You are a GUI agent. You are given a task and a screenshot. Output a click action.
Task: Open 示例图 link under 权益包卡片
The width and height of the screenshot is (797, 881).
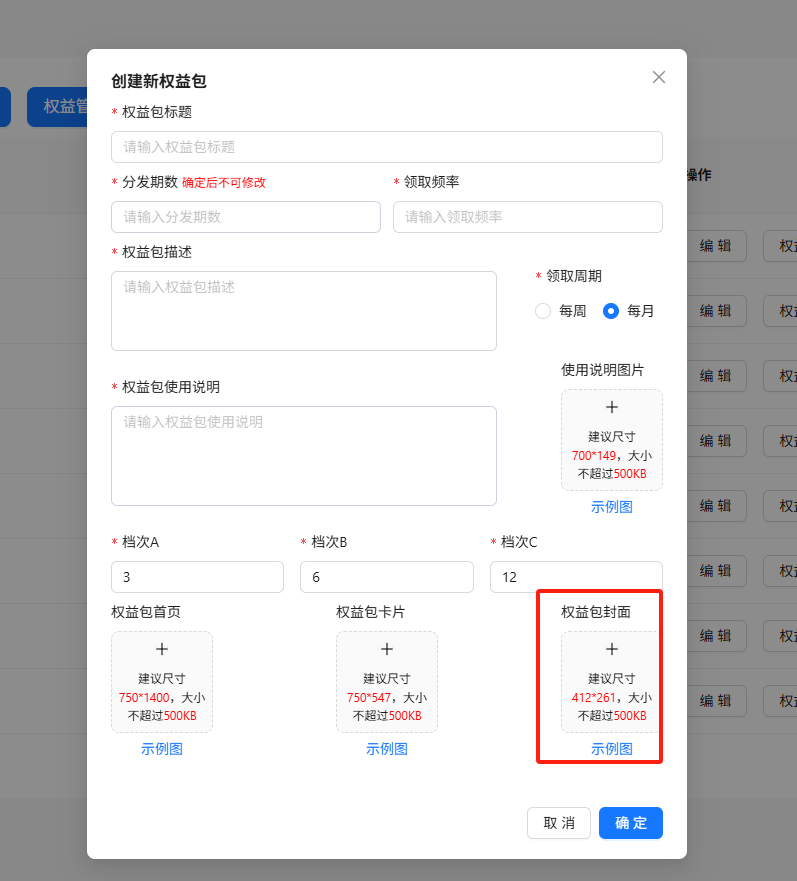coord(387,749)
